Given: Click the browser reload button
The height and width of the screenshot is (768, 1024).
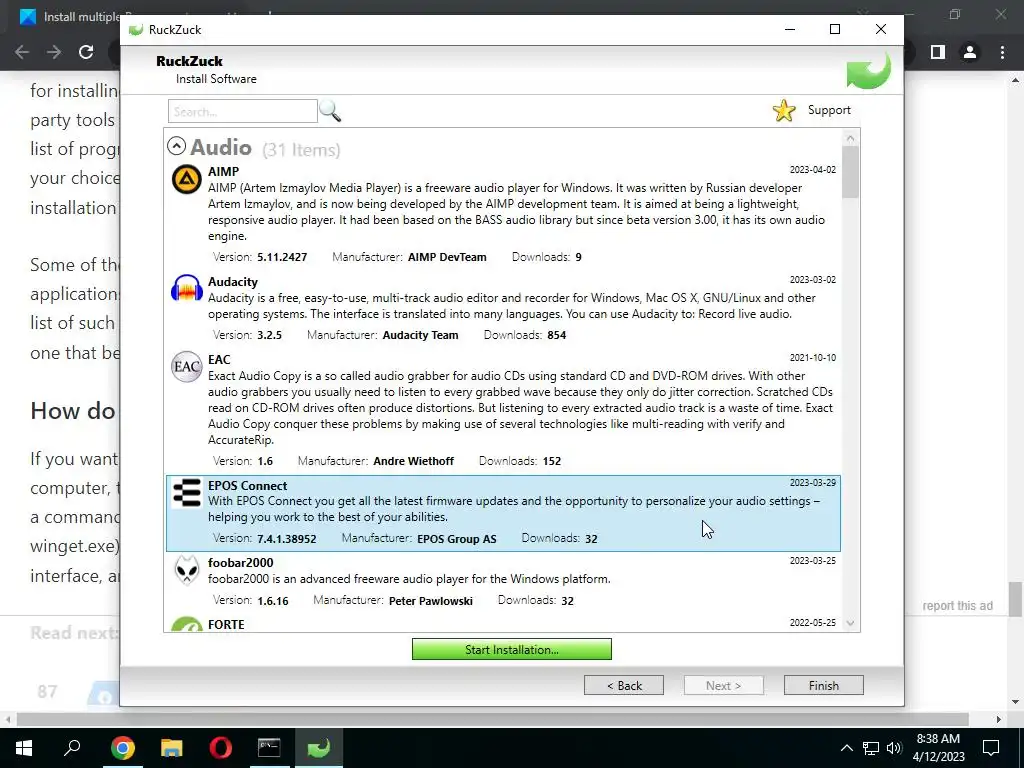Looking at the screenshot, I should pyautogui.click(x=86, y=52).
